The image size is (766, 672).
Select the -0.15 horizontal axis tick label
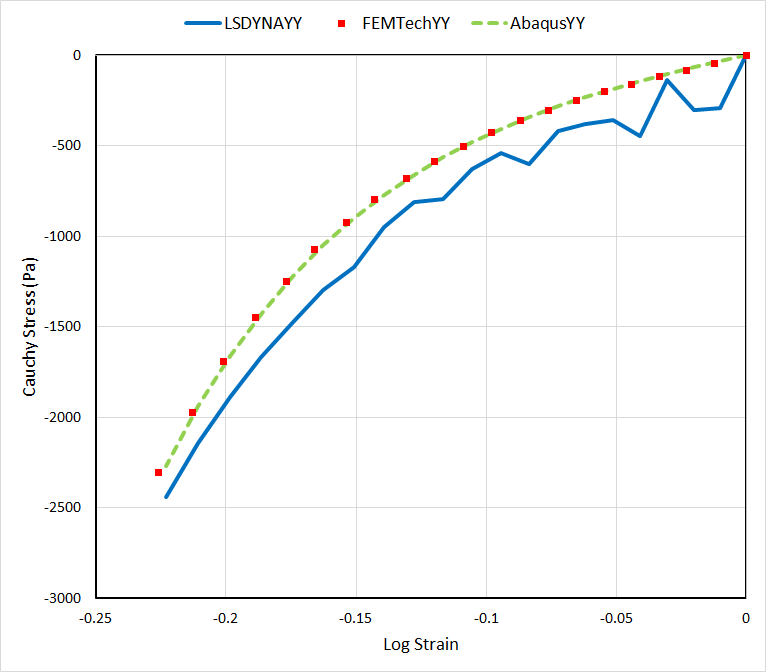355,617
